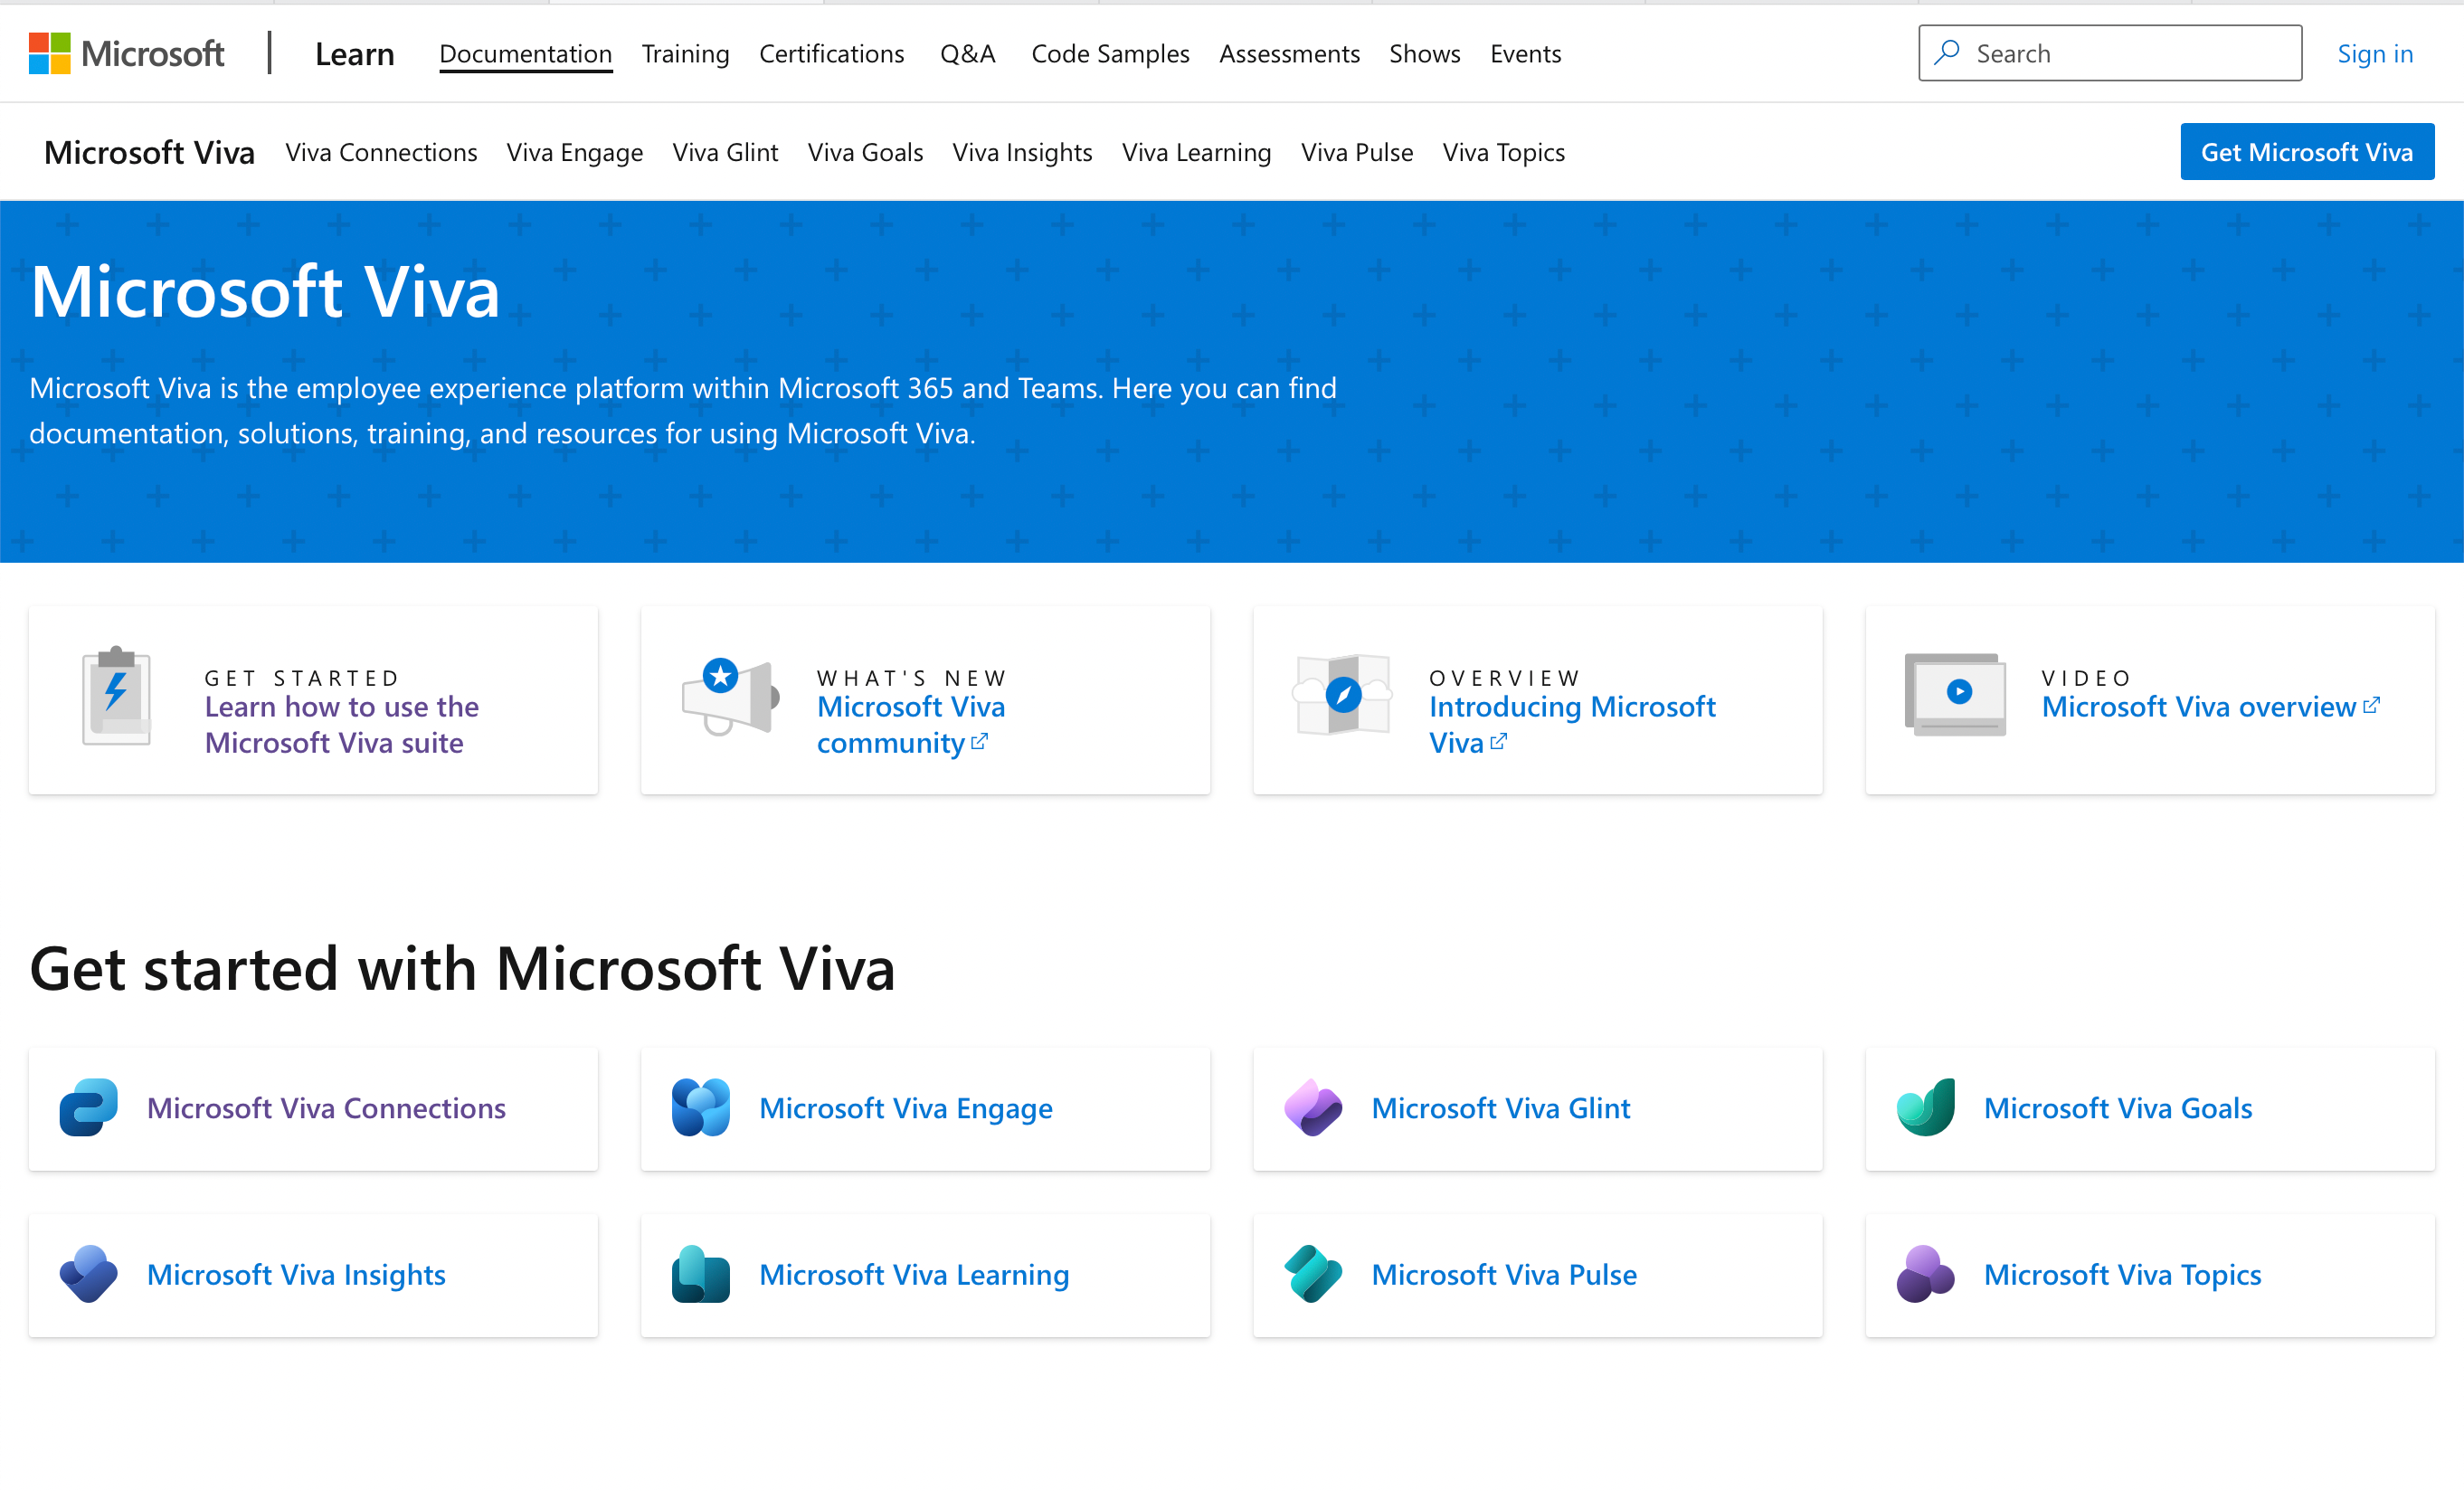Open Shows in top navigation

(1425, 54)
